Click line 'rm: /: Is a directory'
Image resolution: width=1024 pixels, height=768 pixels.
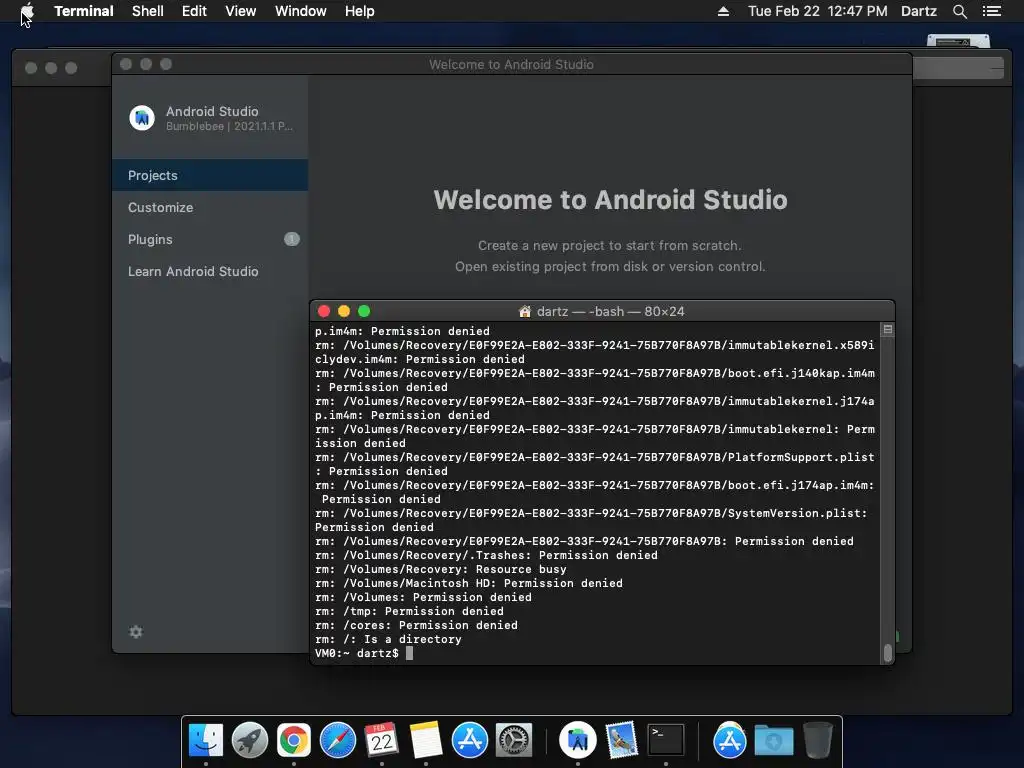(x=388, y=639)
